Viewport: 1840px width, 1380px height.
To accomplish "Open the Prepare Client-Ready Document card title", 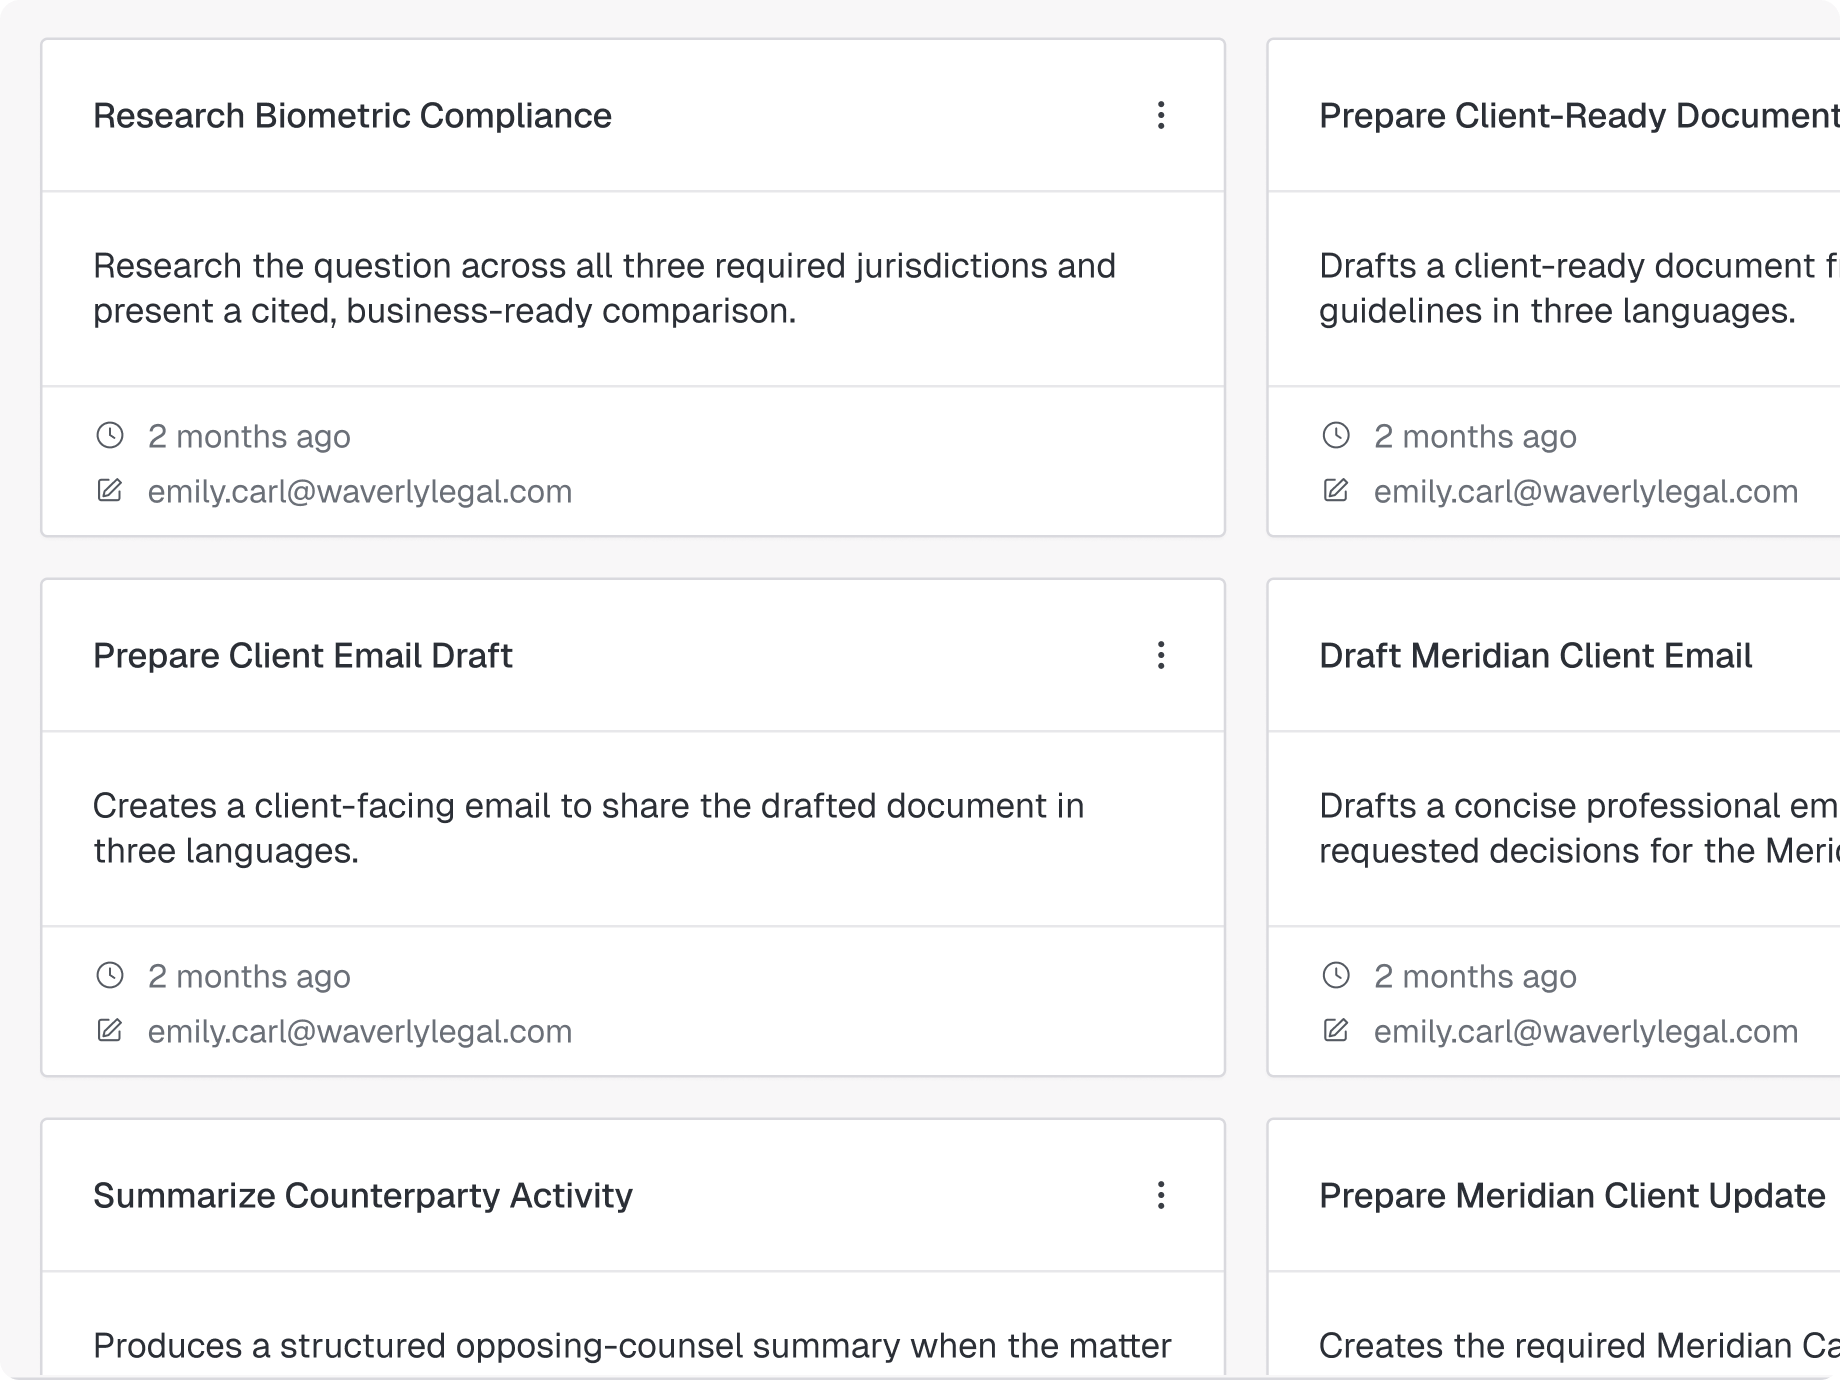I will pos(1579,116).
